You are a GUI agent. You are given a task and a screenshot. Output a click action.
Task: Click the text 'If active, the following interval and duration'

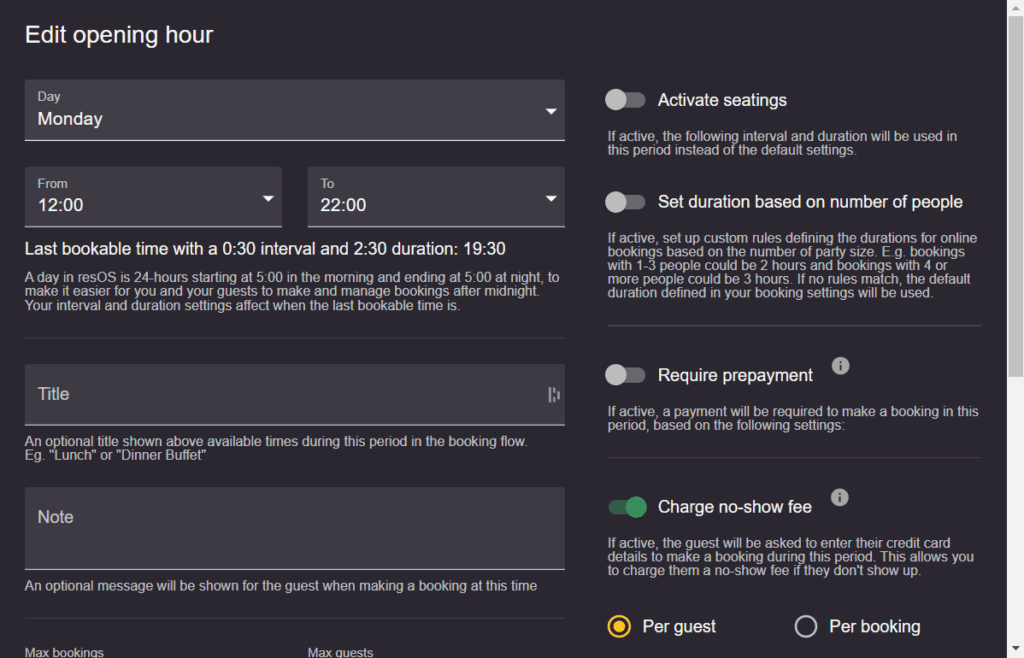(x=782, y=143)
